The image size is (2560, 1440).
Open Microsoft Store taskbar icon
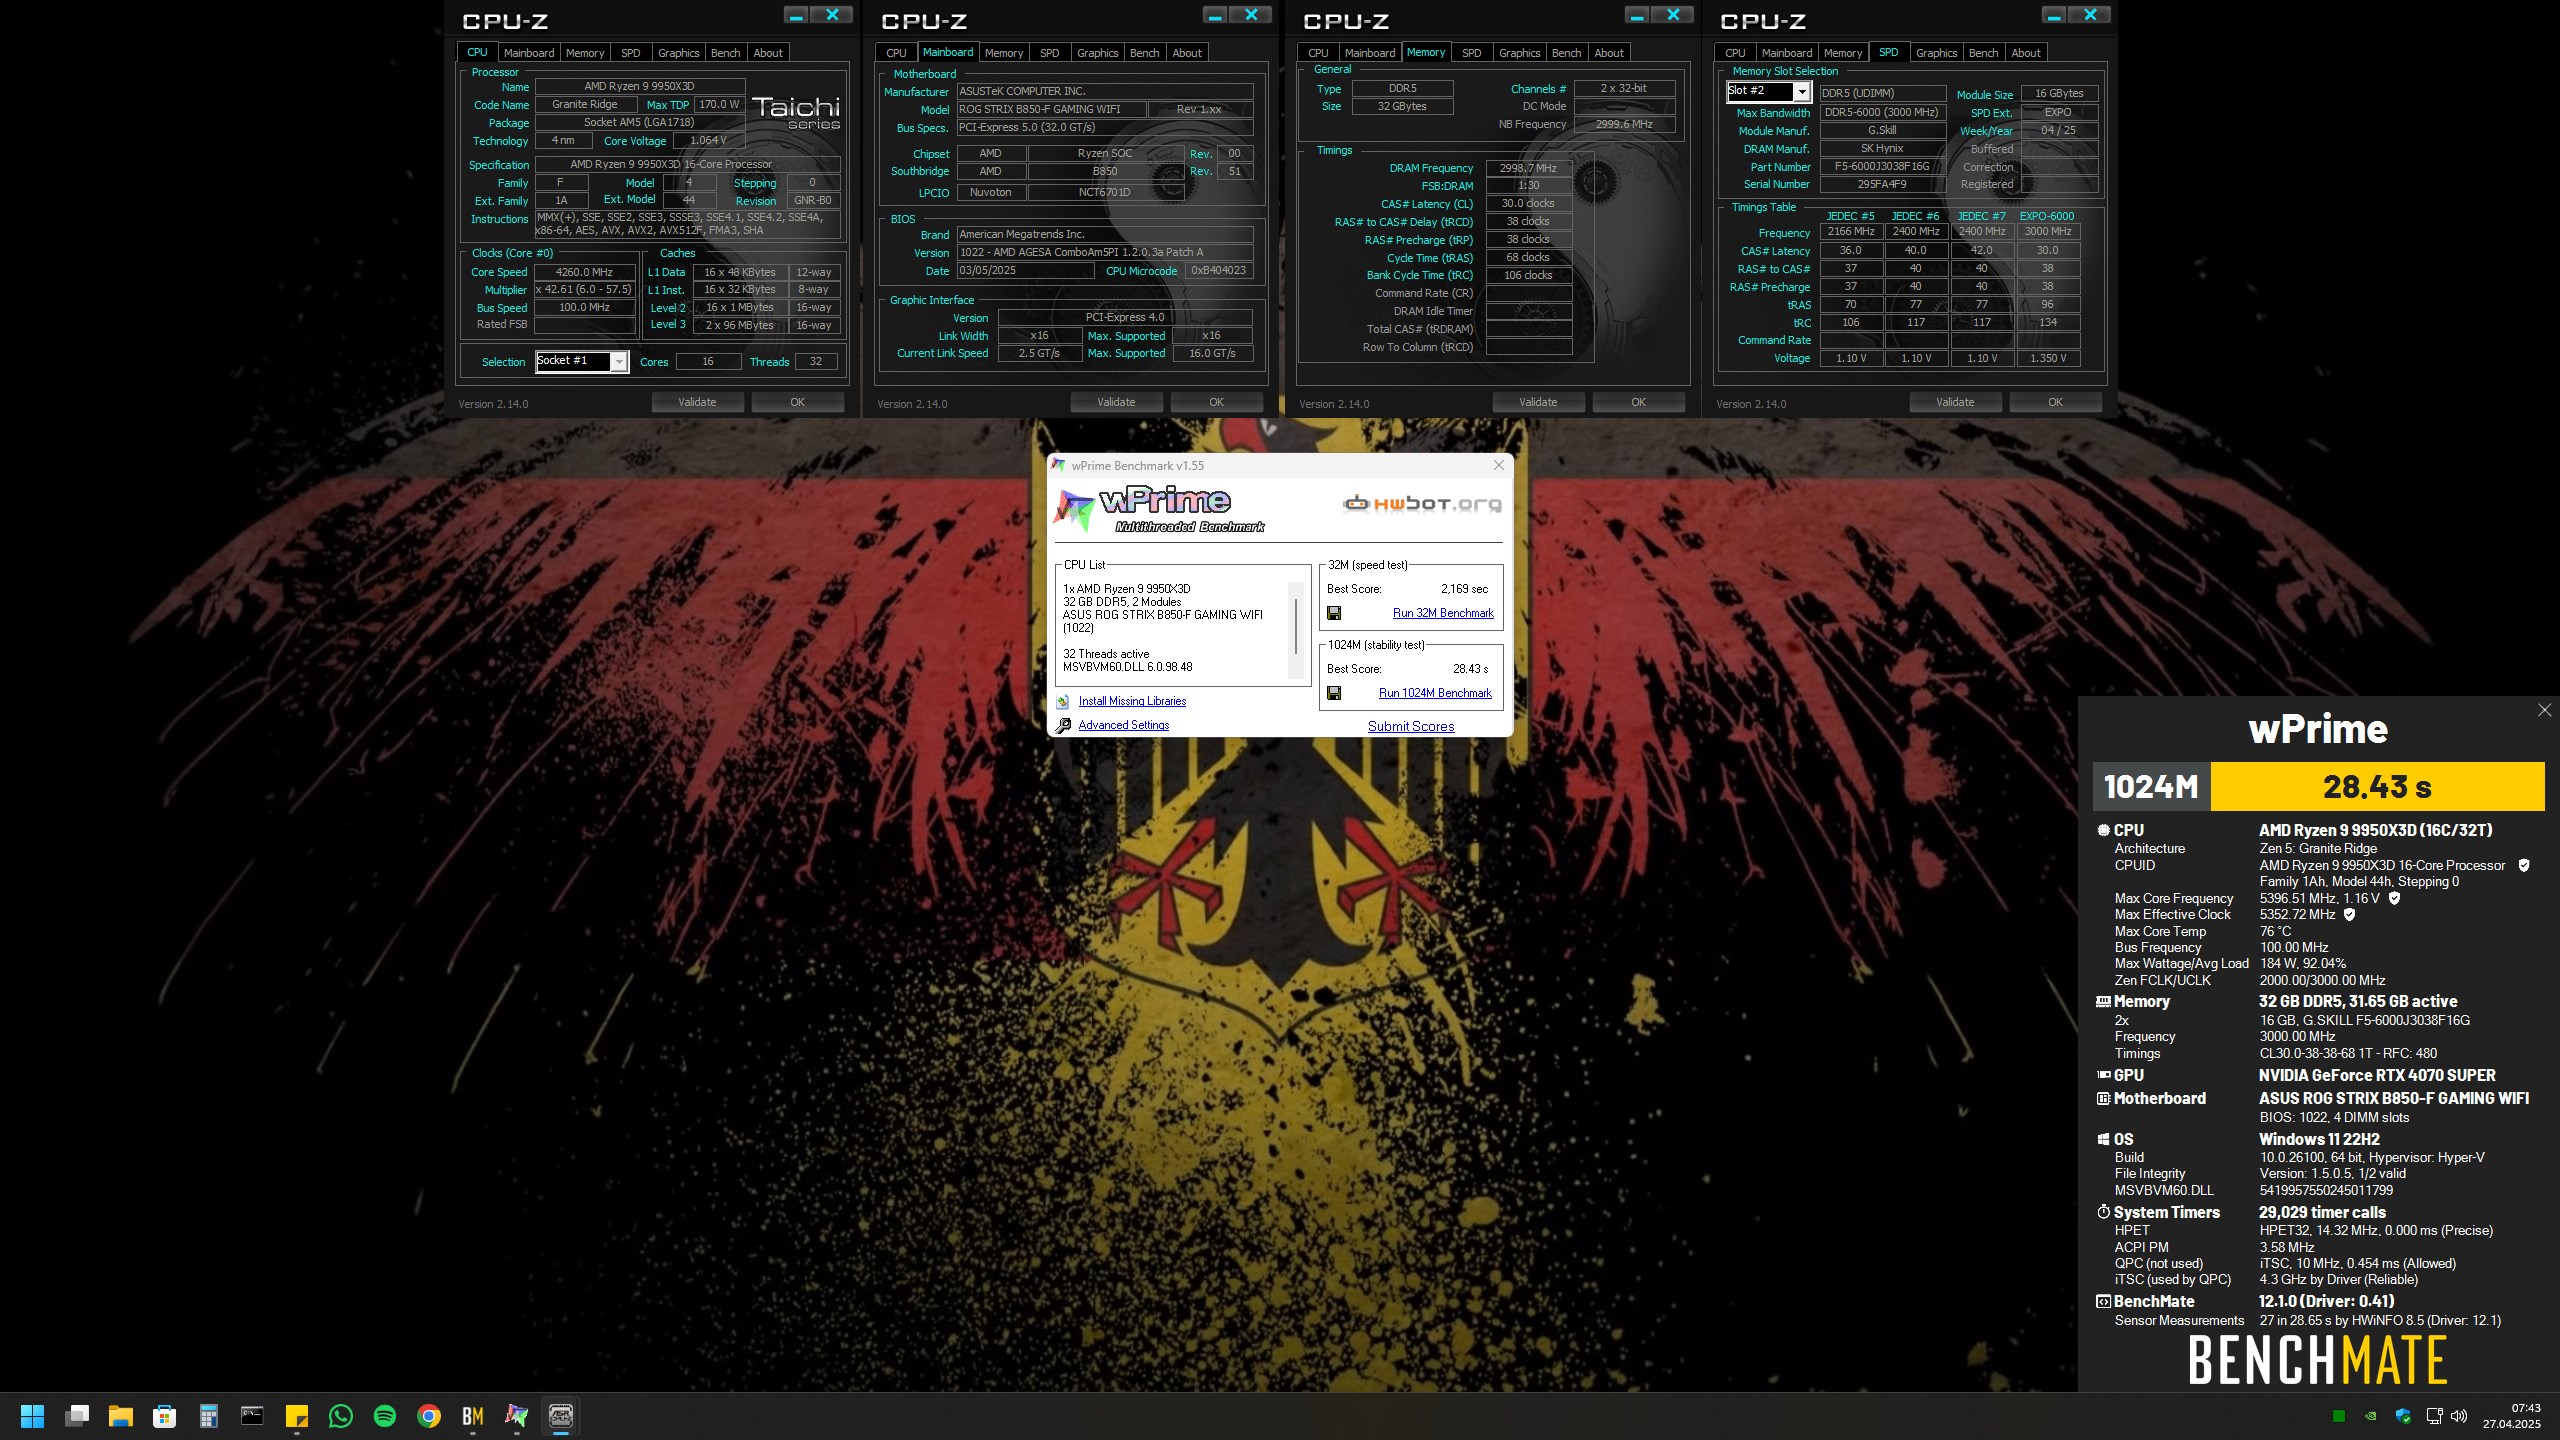(165, 1416)
